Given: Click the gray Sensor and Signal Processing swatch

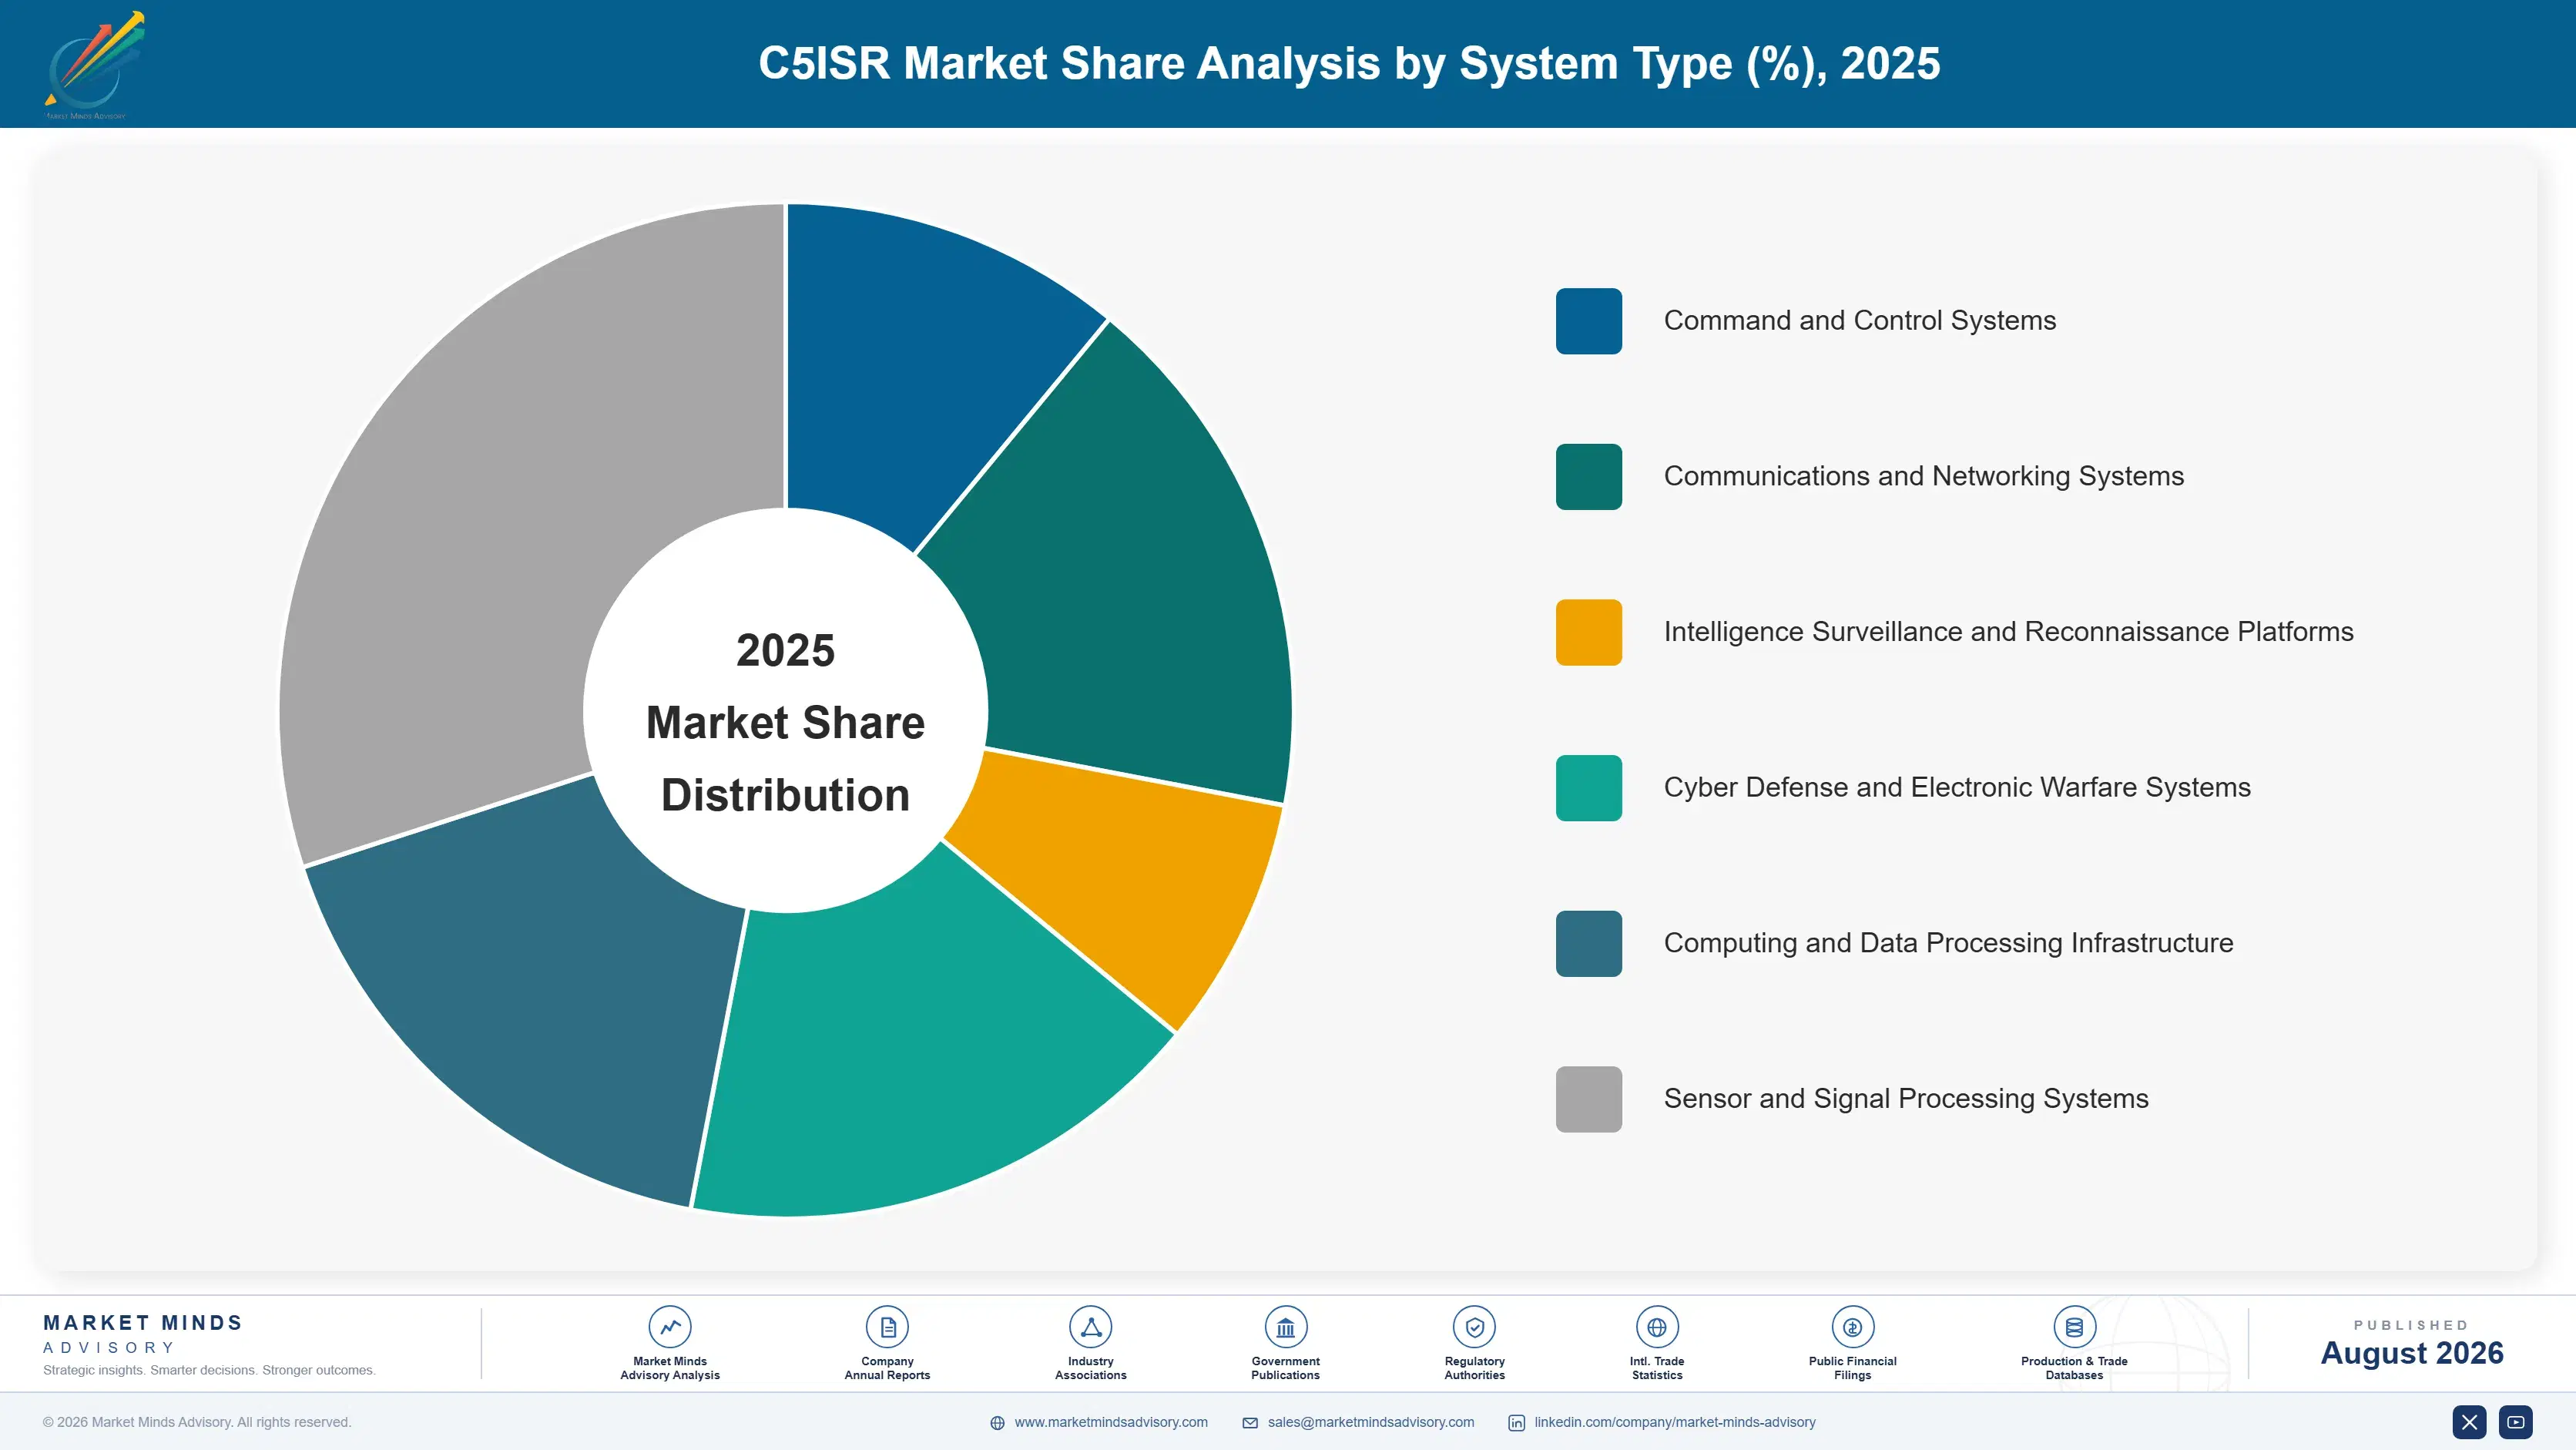Looking at the screenshot, I should point(1588,1099).
